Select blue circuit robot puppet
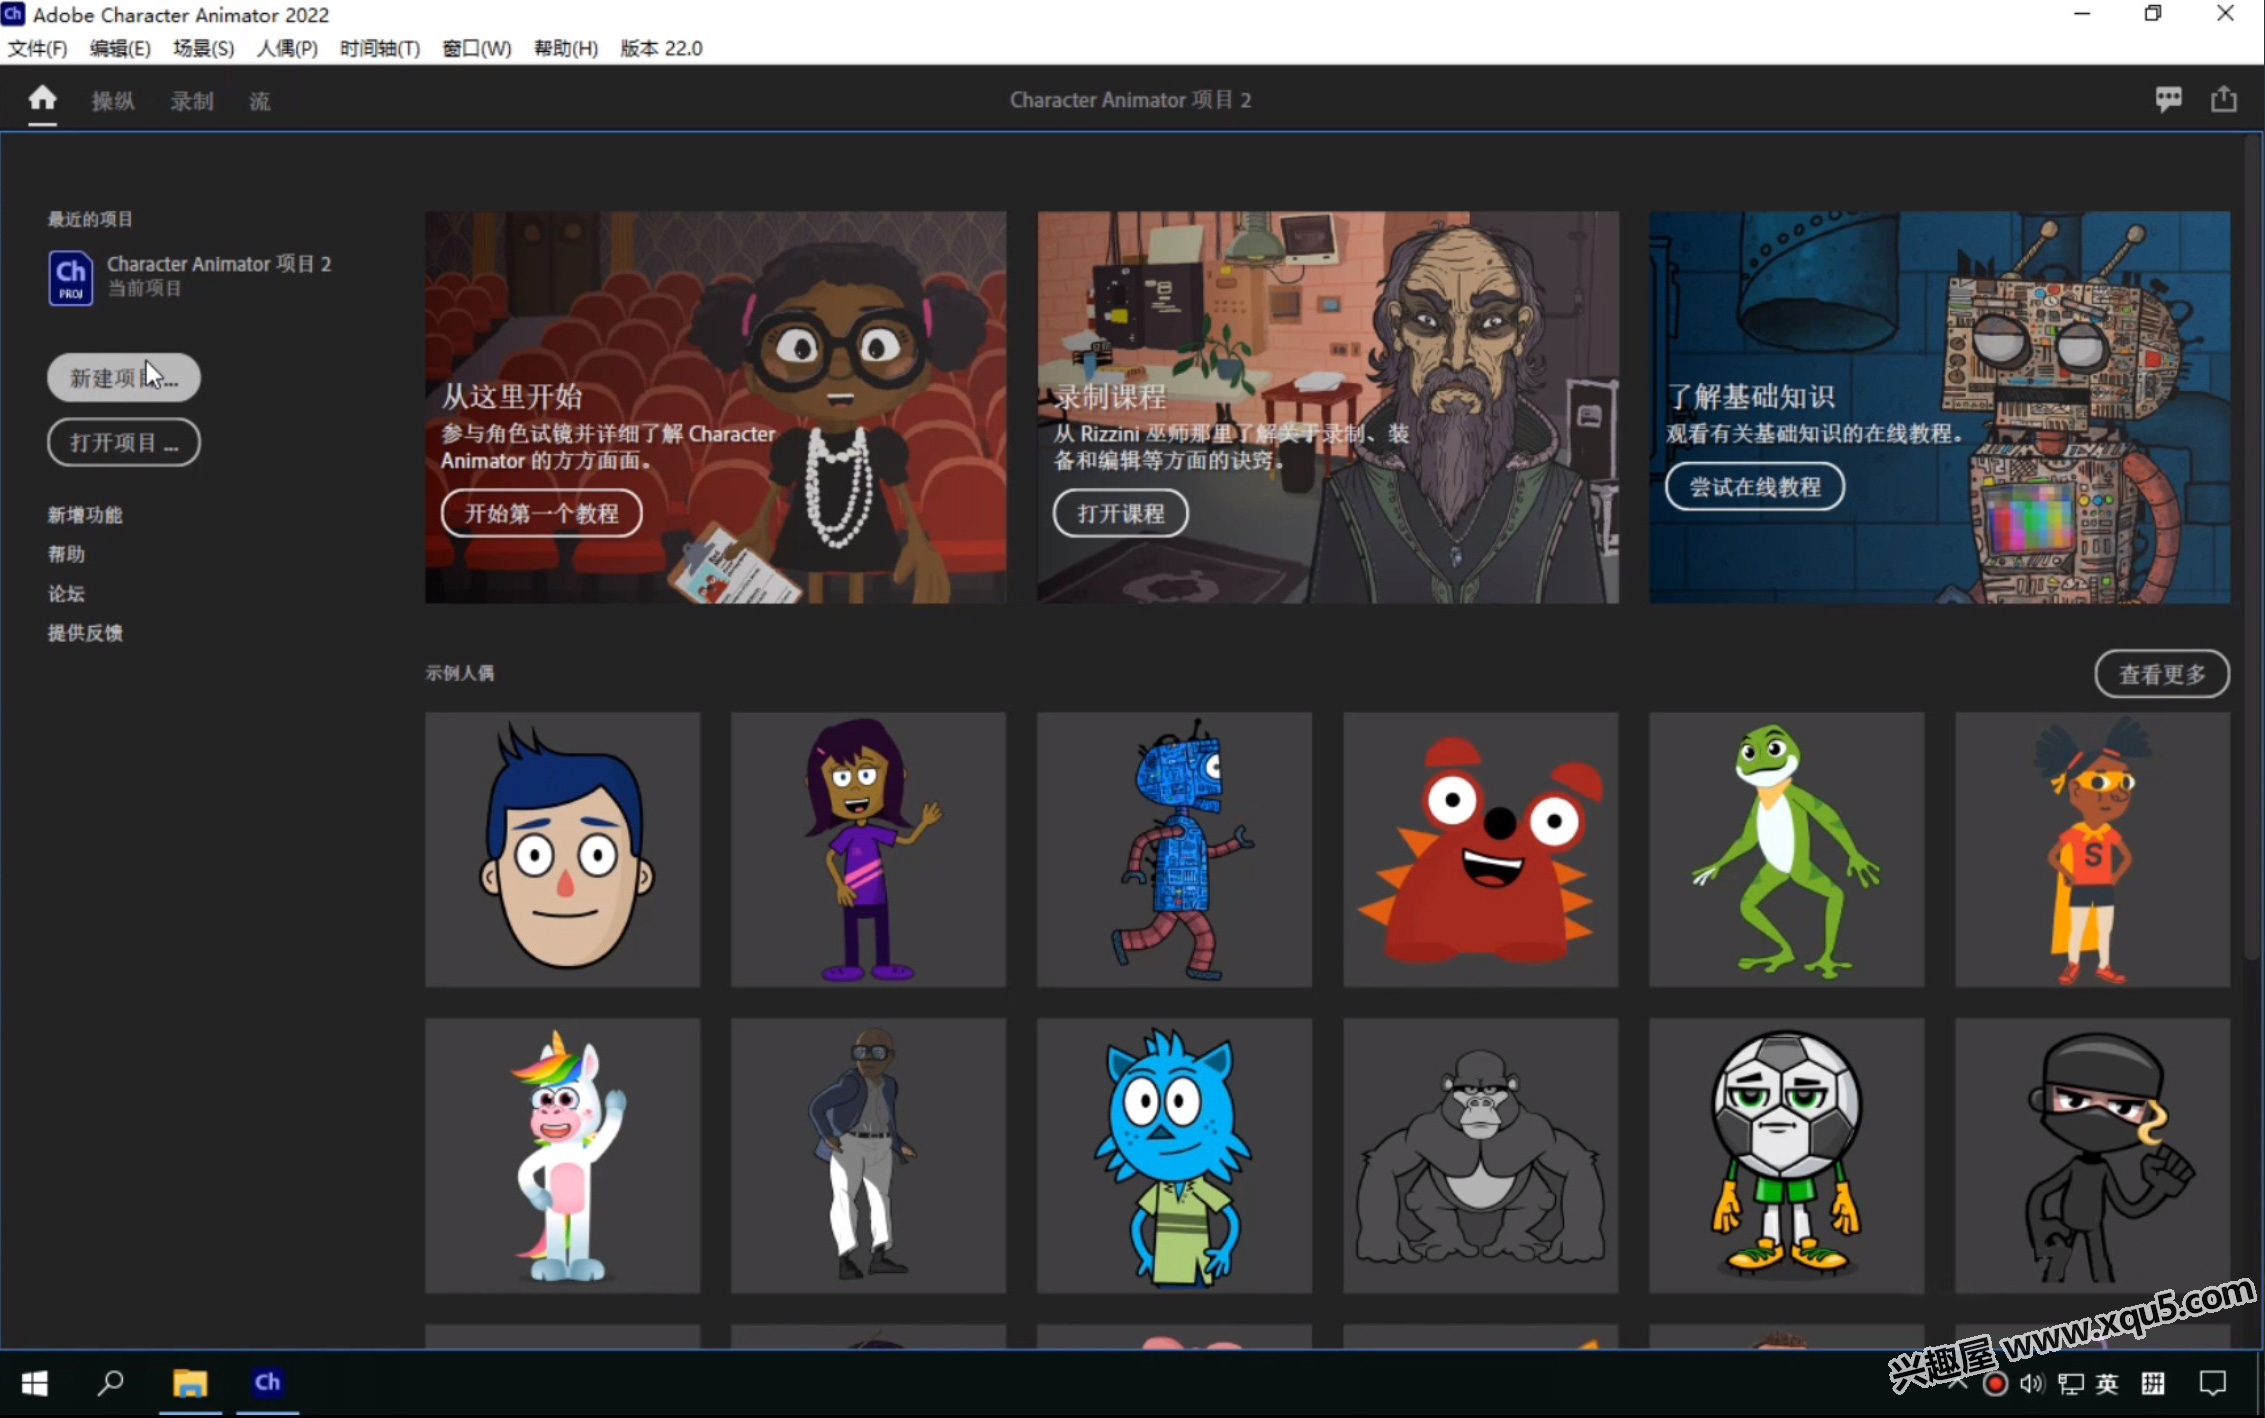This screenshot has width=2265, height=1418. (x=1175, y=850)
